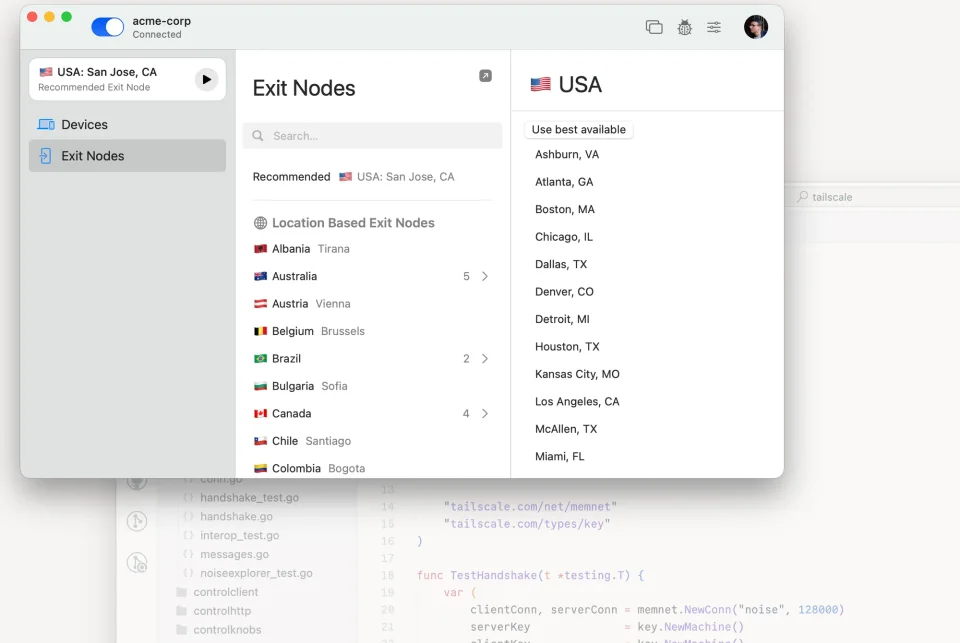Select Australia country row
The width and height of the screenshot is (960, 643).
point(372,276)
